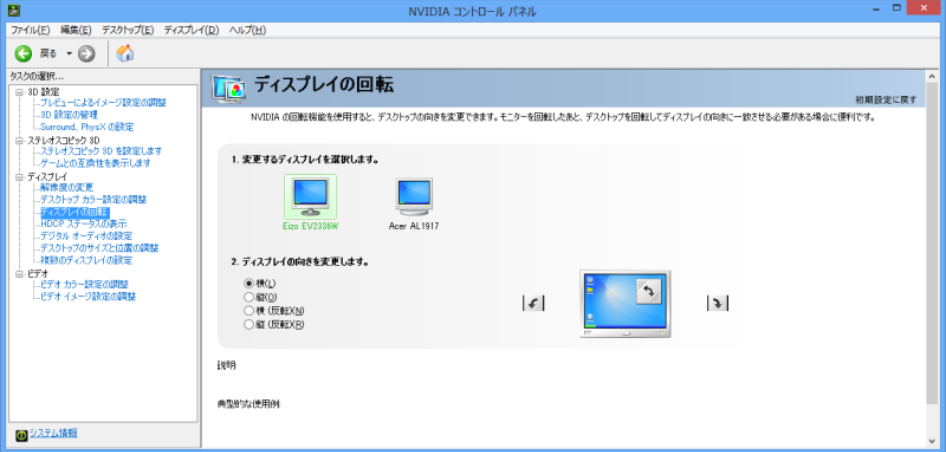The image size is (946, 452).
Task: Click the green Back arrow button
Action: tap(22, 53)
